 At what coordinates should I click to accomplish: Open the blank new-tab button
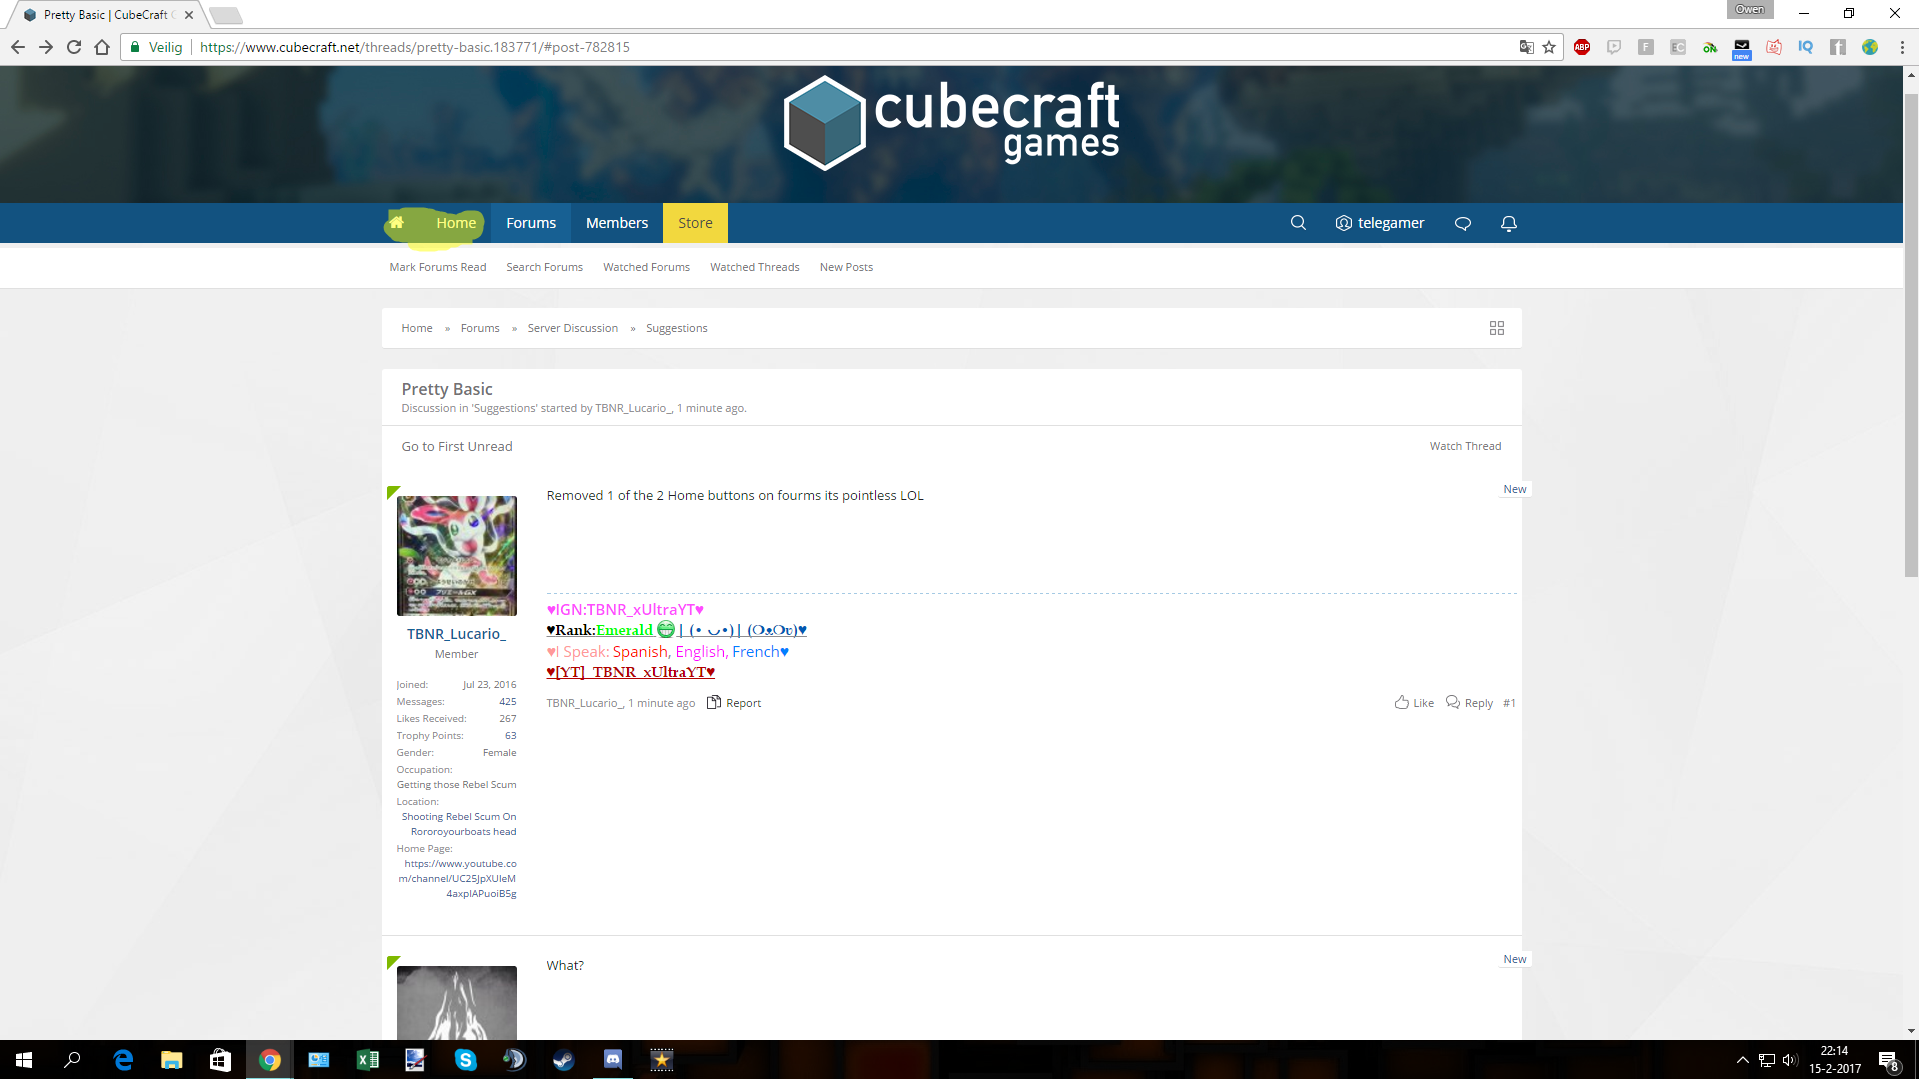click(226, 15)
